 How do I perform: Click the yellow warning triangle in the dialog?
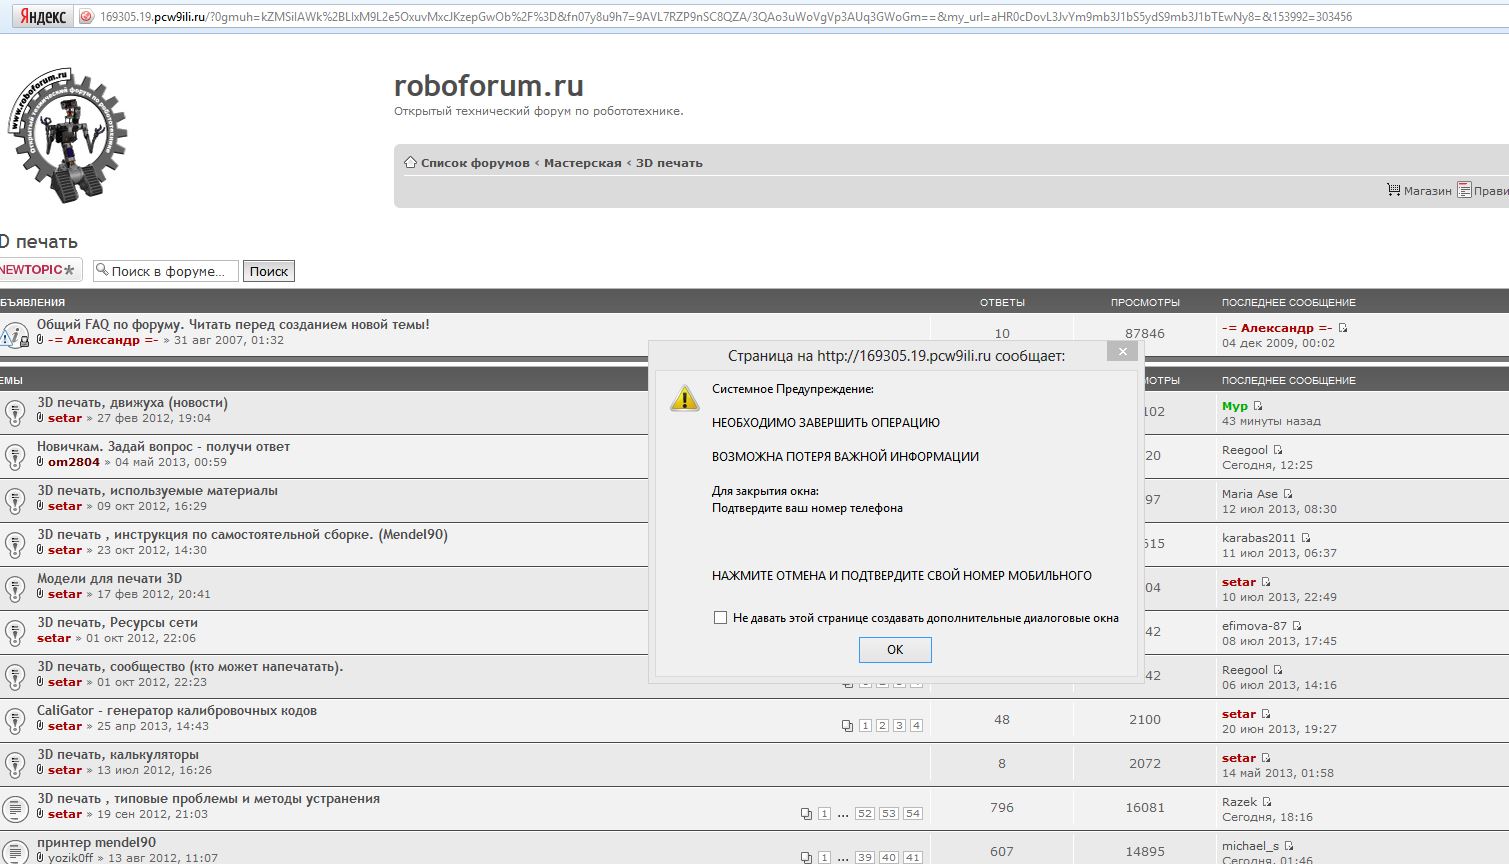[x=684, y=398]
